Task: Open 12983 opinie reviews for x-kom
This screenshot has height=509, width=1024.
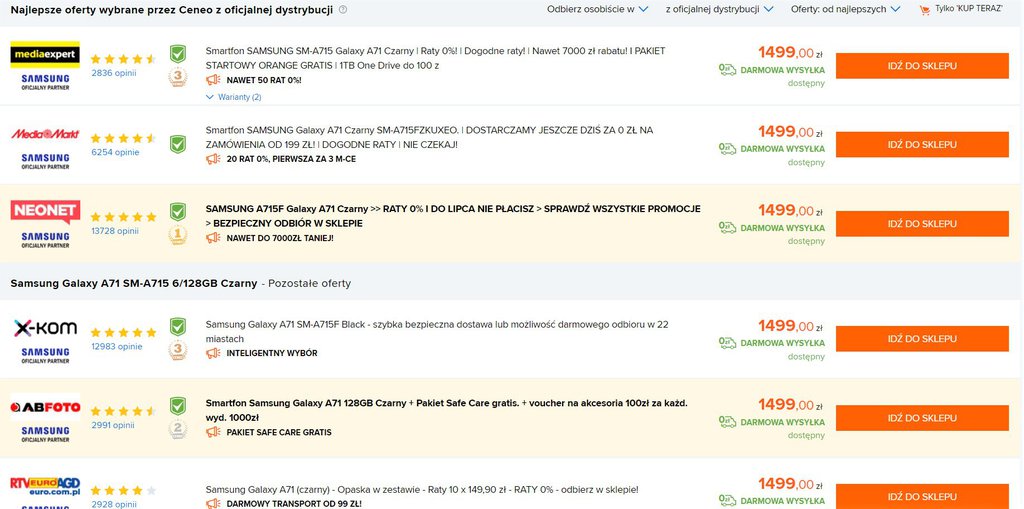Action: point(117,347)
